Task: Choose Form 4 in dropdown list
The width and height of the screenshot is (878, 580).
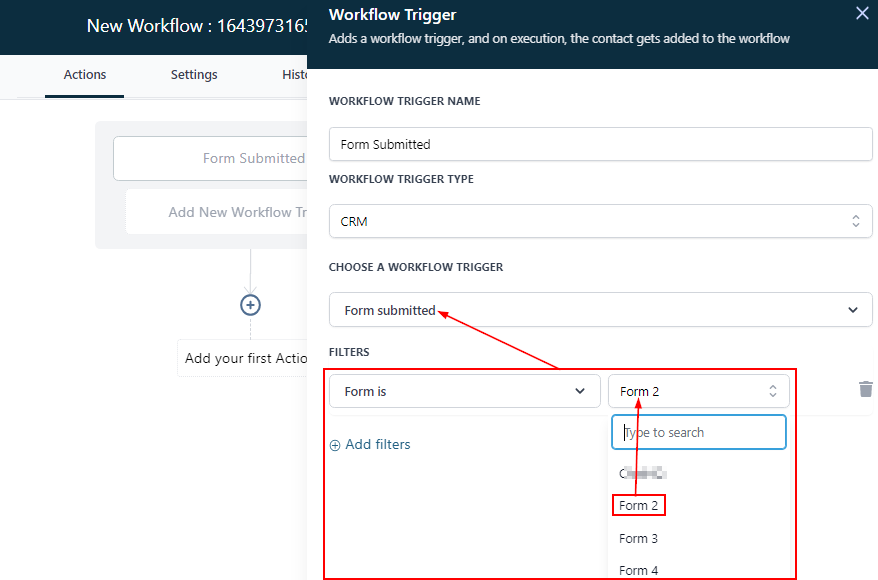Action: (639, 569)
